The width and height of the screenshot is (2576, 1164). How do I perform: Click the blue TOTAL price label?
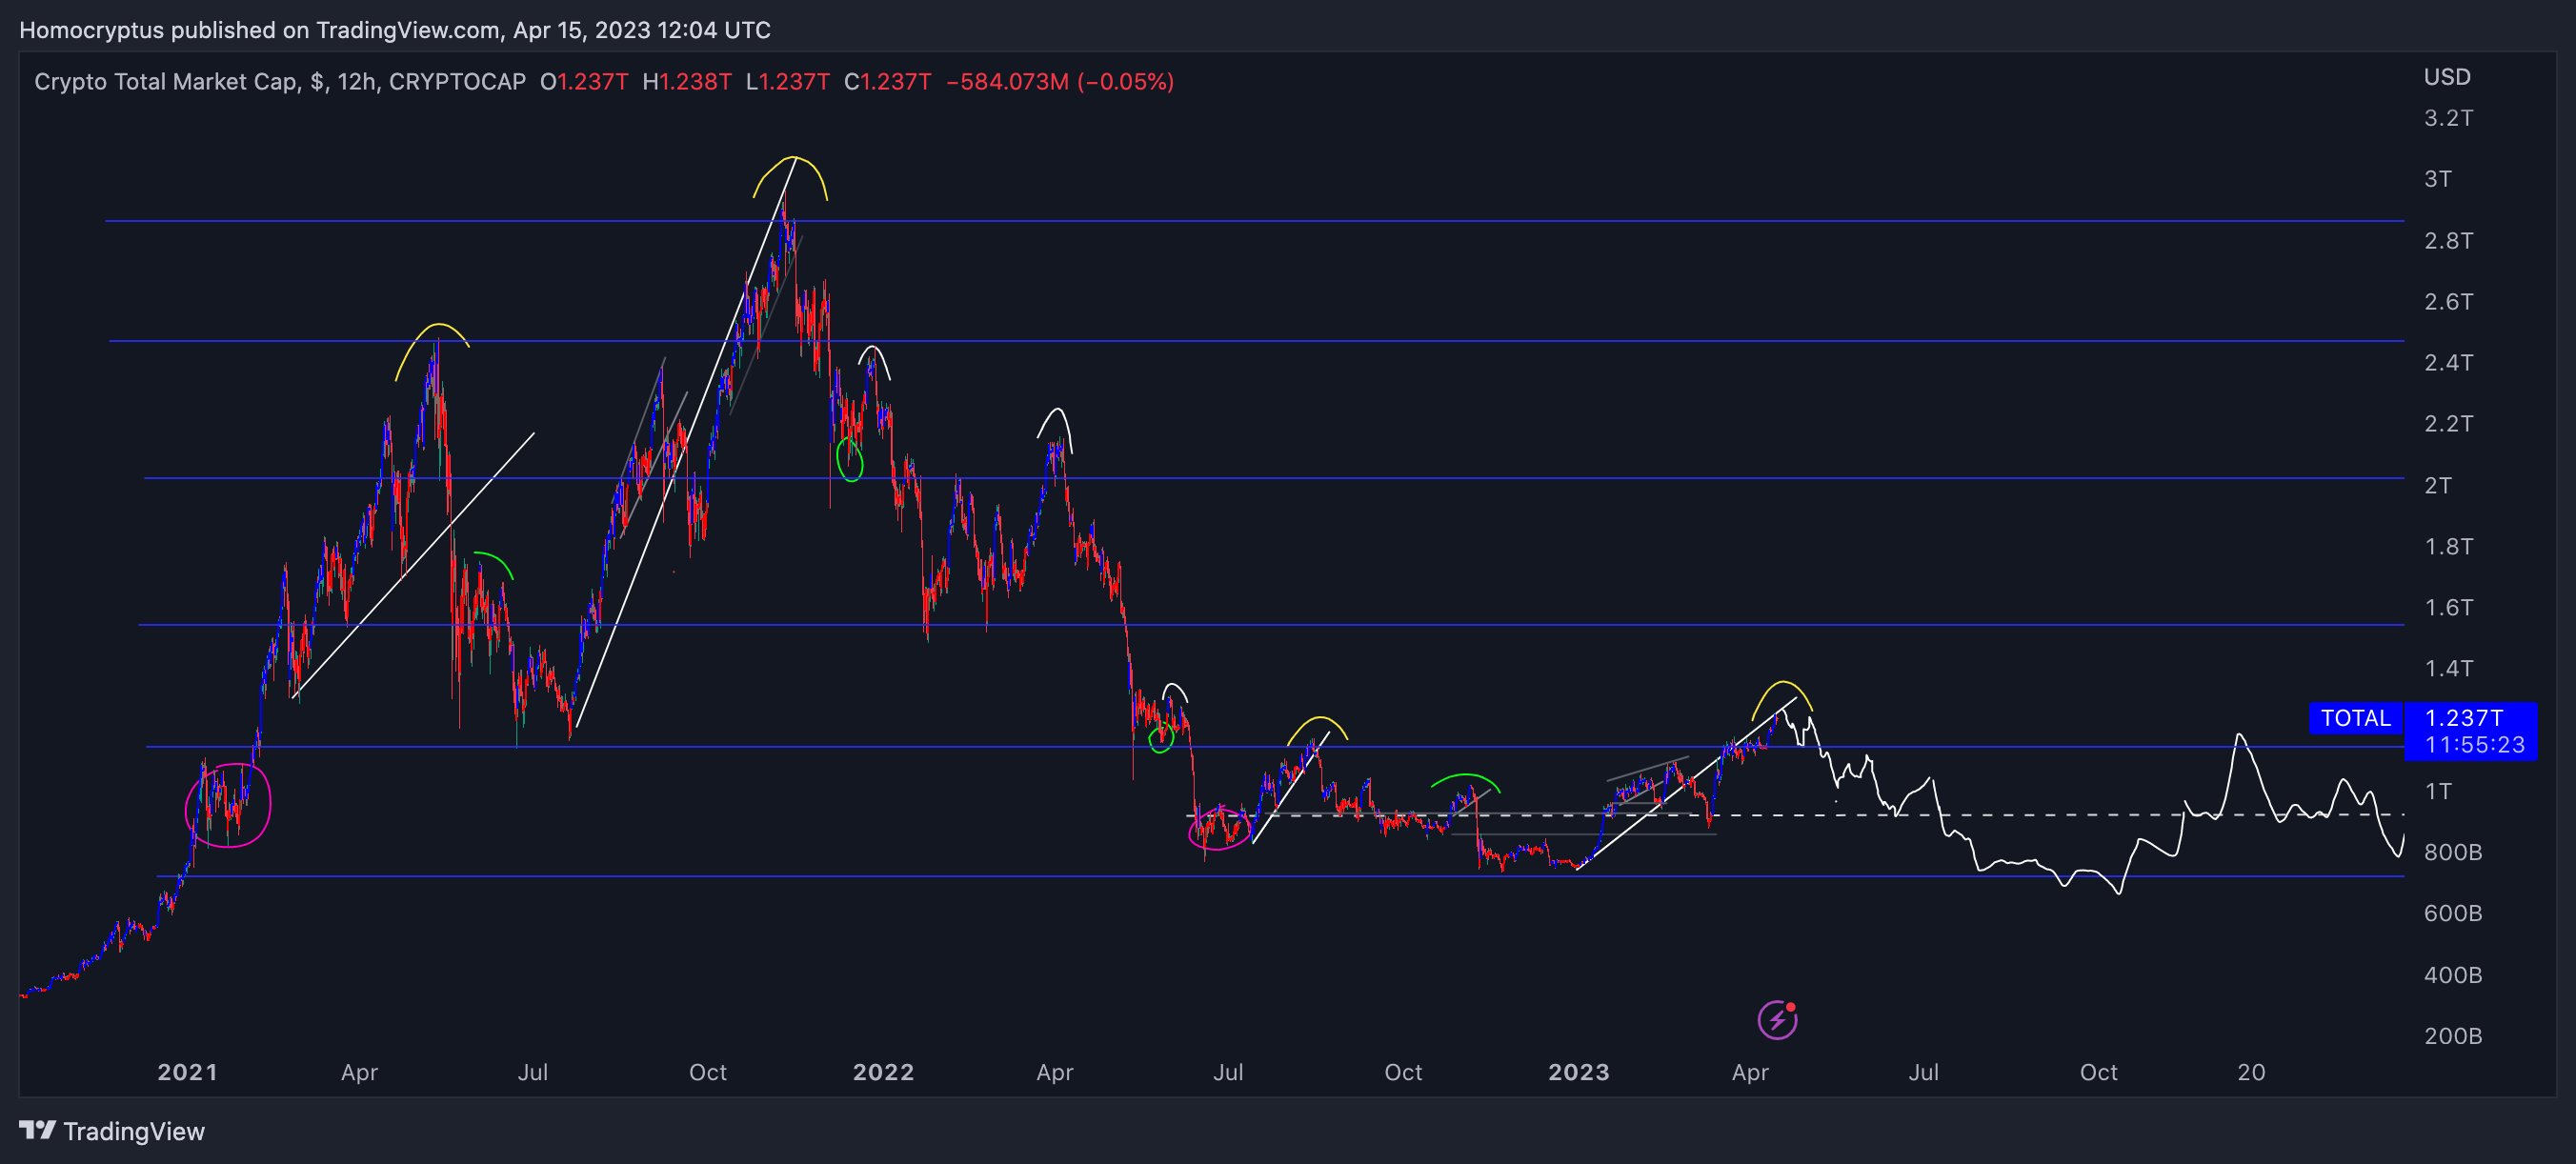pos(2355,718)
